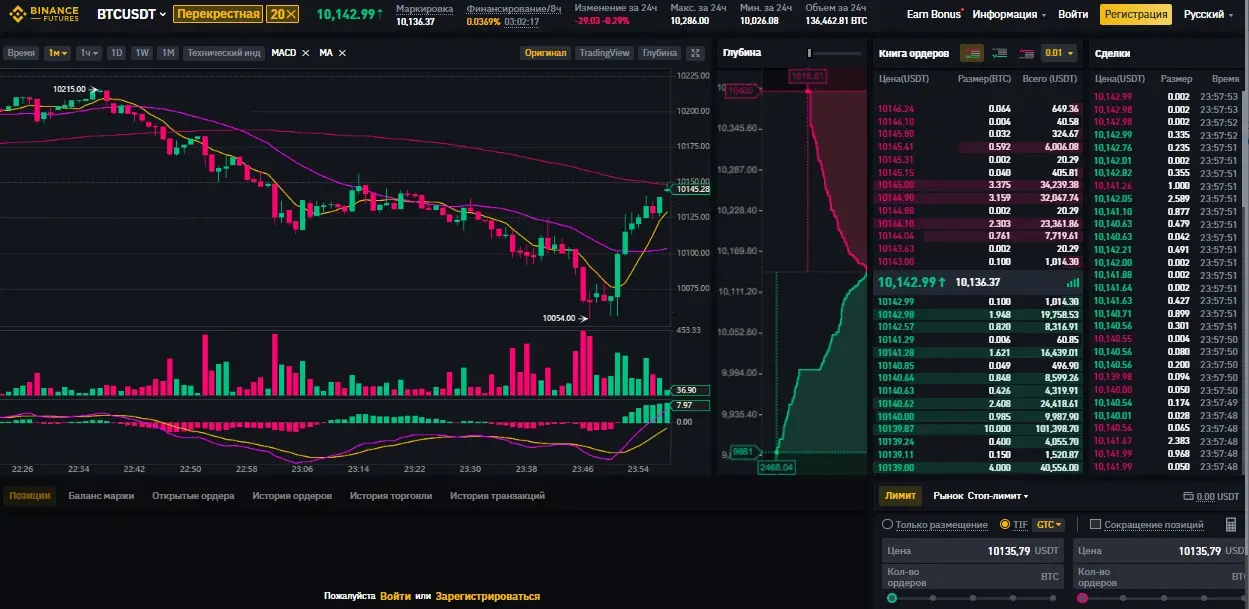The width and height of the screenshot is (1249, 609).
Task: Show both bids and asks in order book
Action: tap(971, 53)
